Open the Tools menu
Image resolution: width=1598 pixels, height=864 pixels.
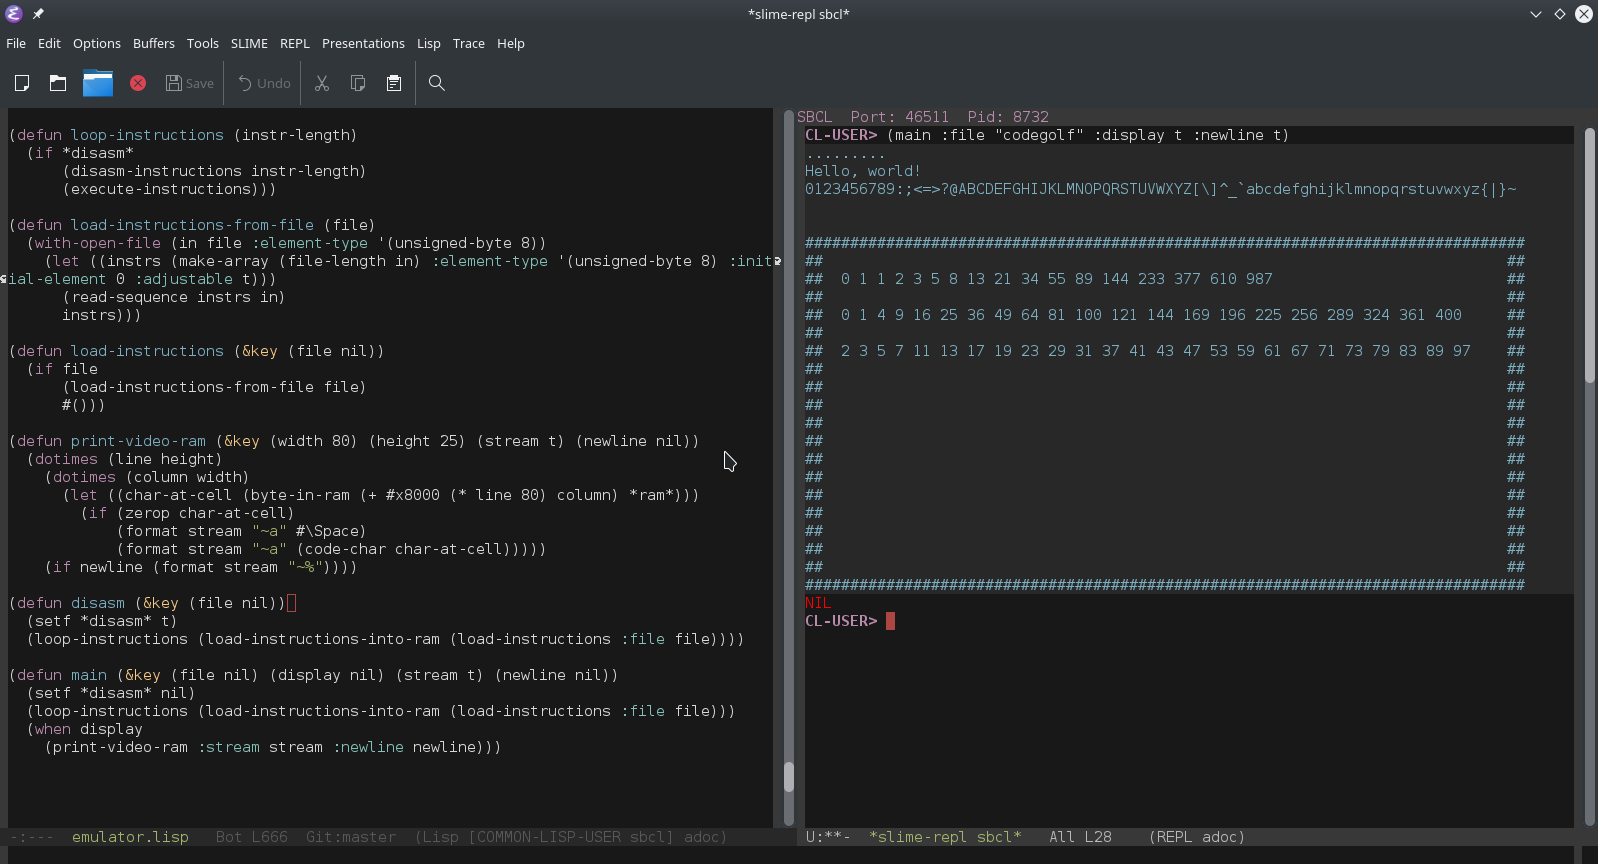pyautogui.click(x=203, y=43)
